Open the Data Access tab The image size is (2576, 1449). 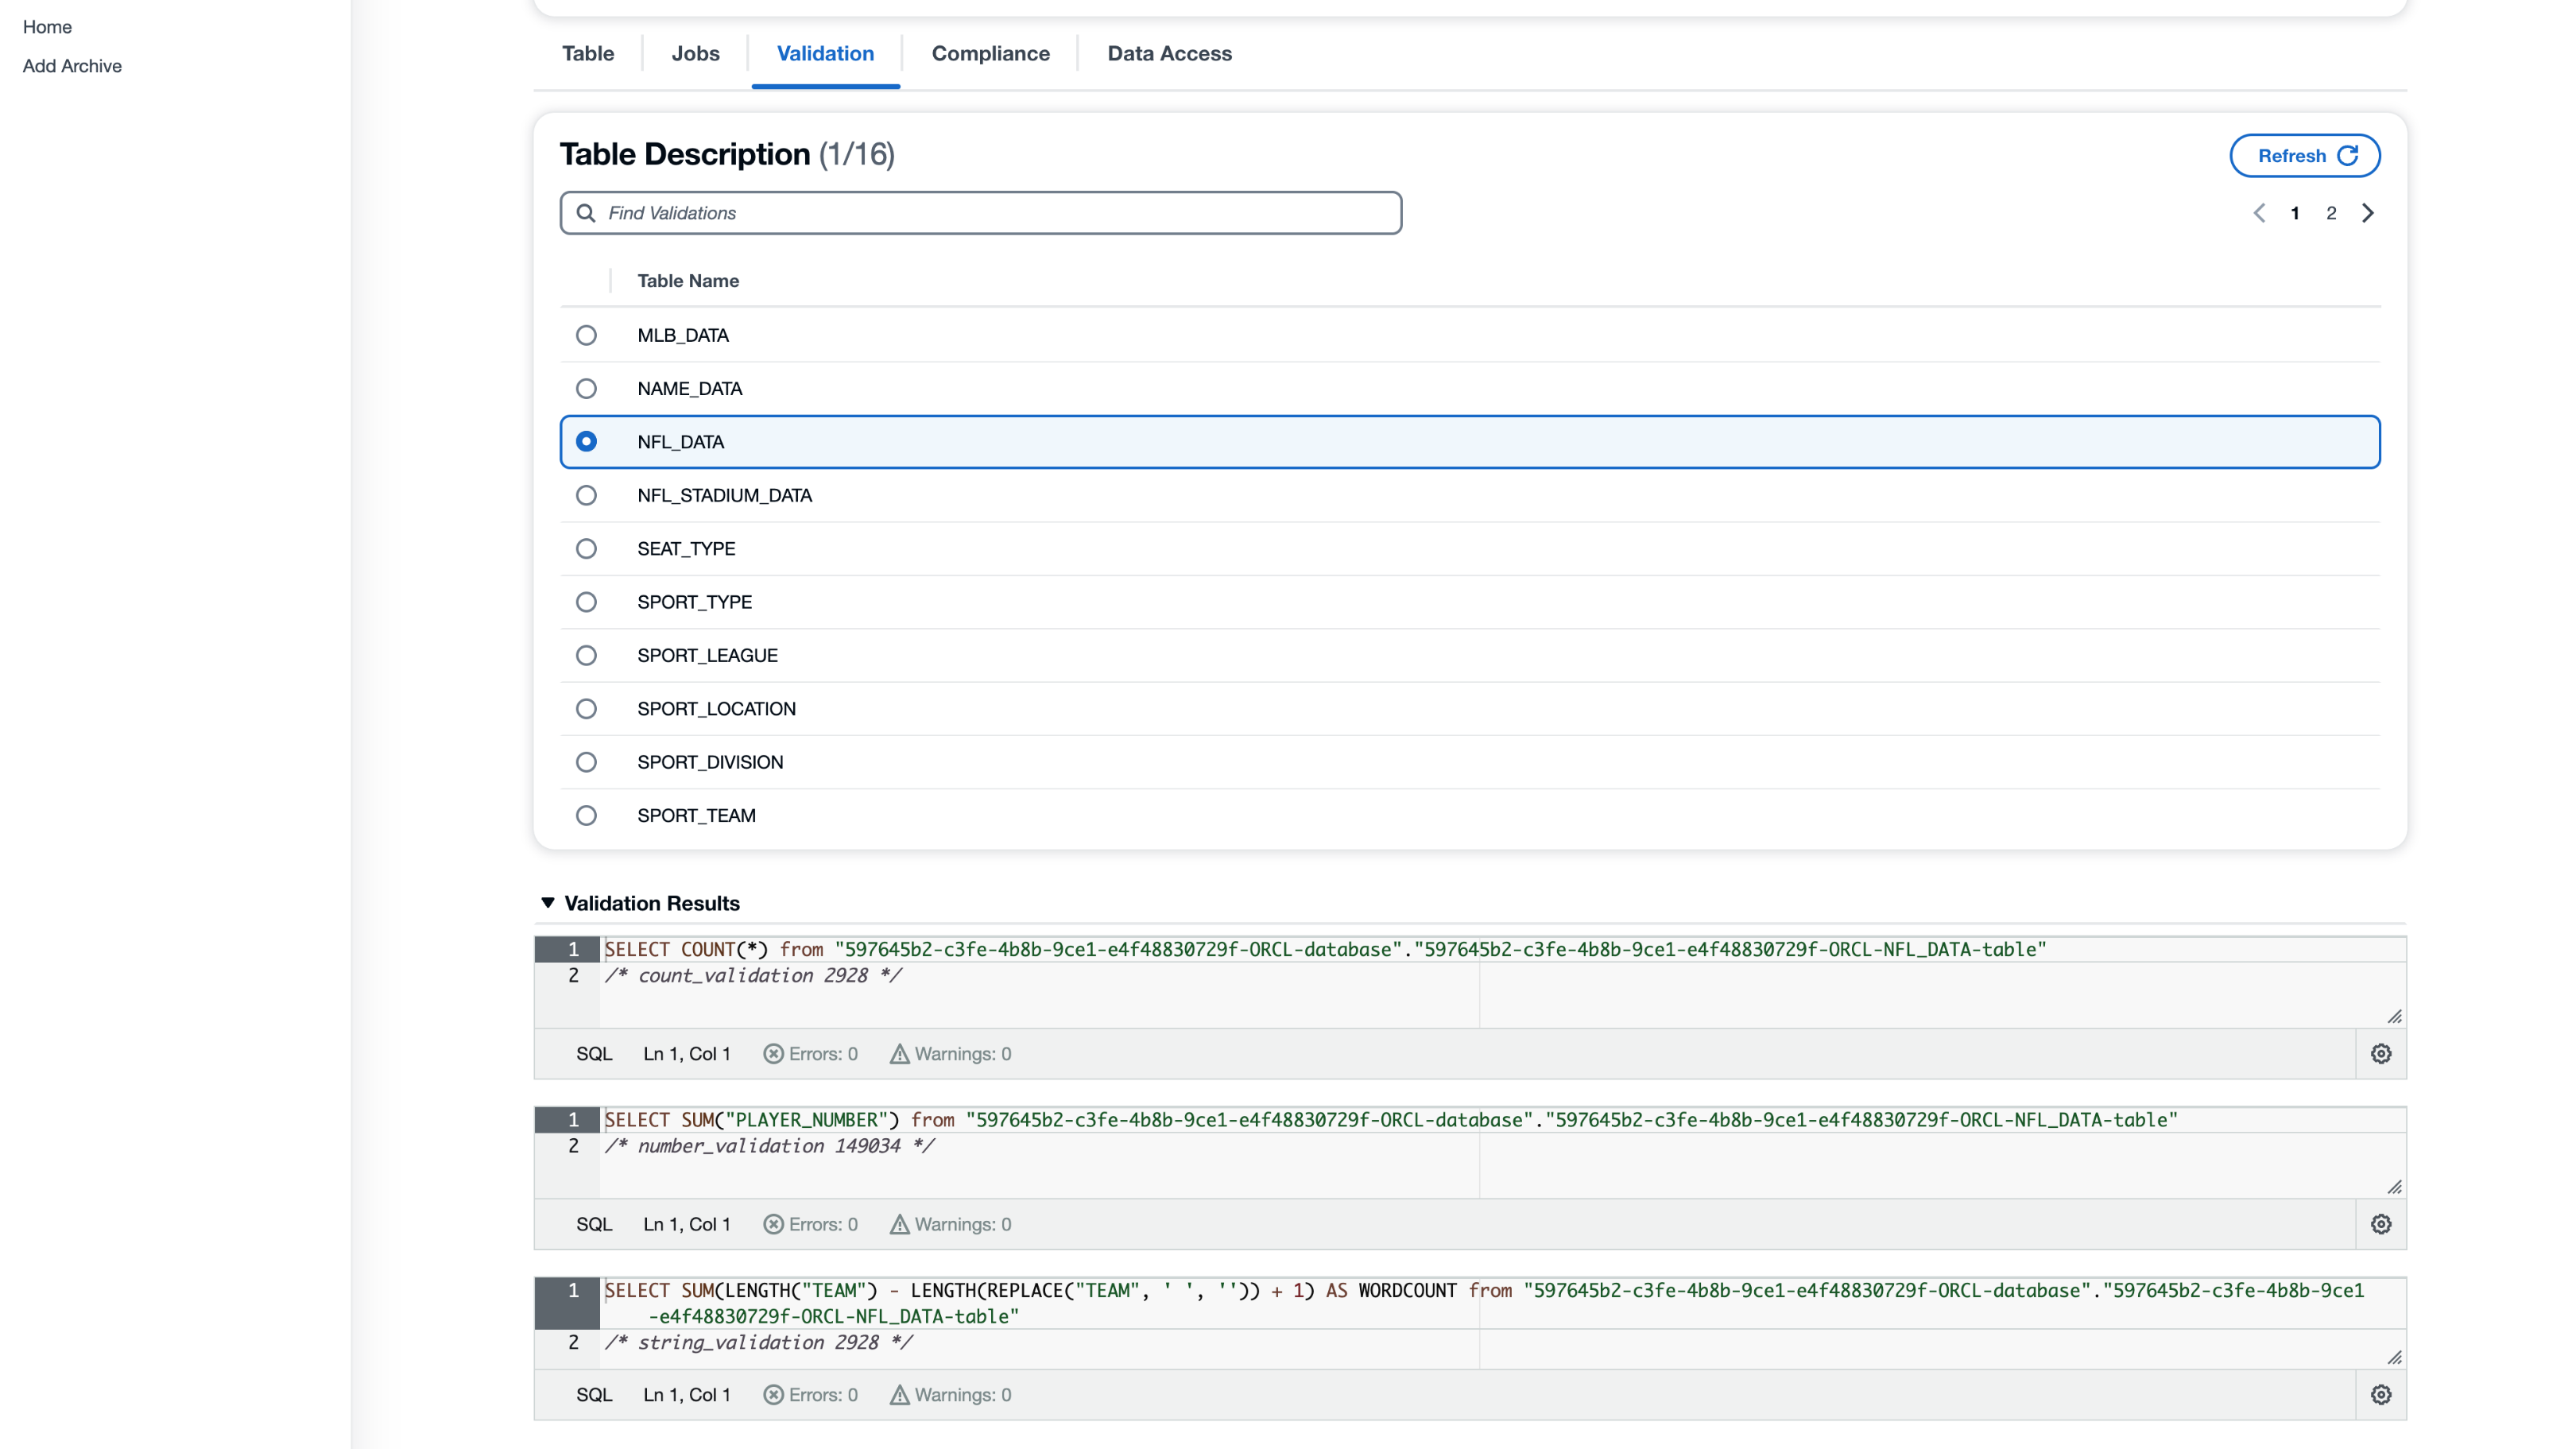(x=1169, y=54)
